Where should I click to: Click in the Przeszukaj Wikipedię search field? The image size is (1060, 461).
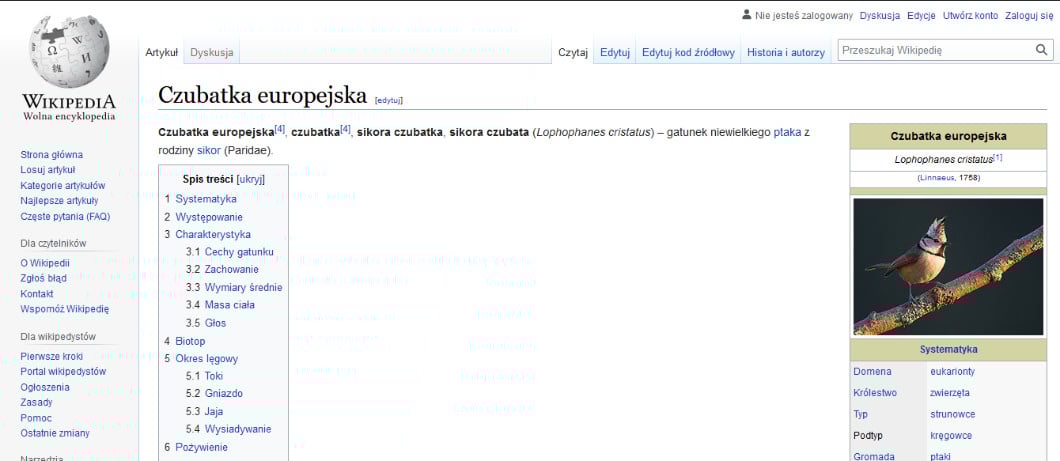coord(934,49)
